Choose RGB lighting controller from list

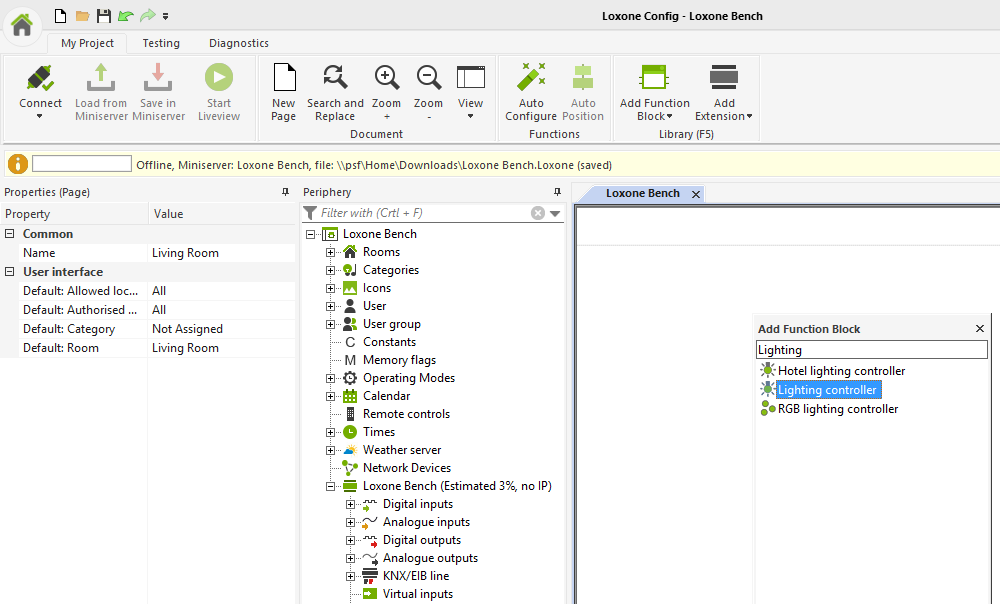click(838, 409)
